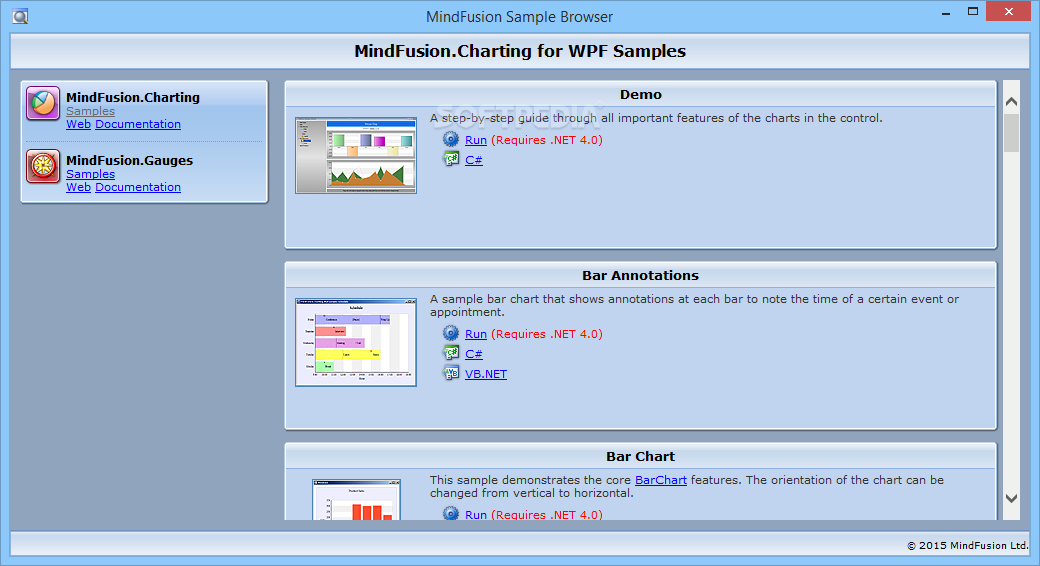The height and width of the screenshot is (566, 1040).
Task: Open C# source link for Demo
Action: point(474,160)
